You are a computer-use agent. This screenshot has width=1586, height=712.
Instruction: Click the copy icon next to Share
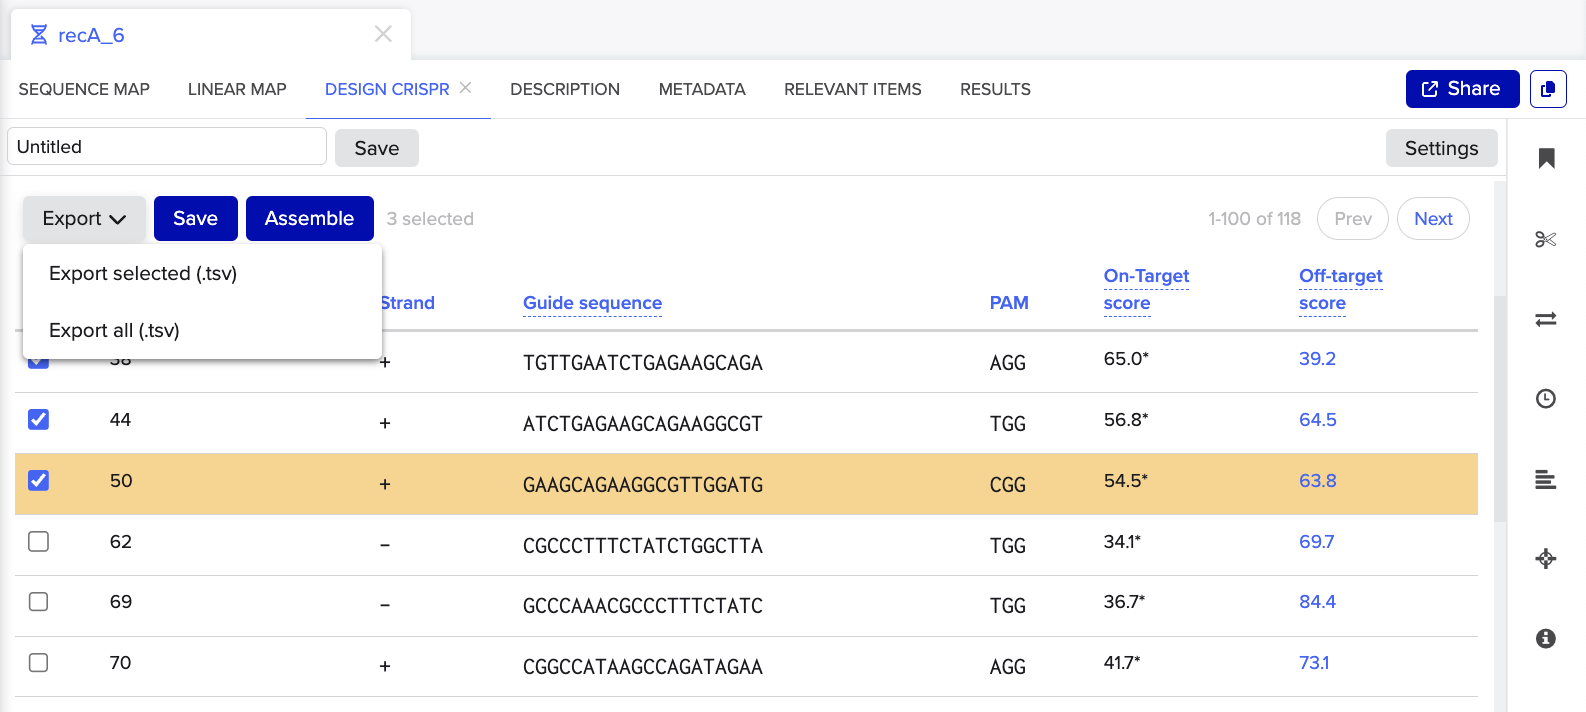[1548, 89]
